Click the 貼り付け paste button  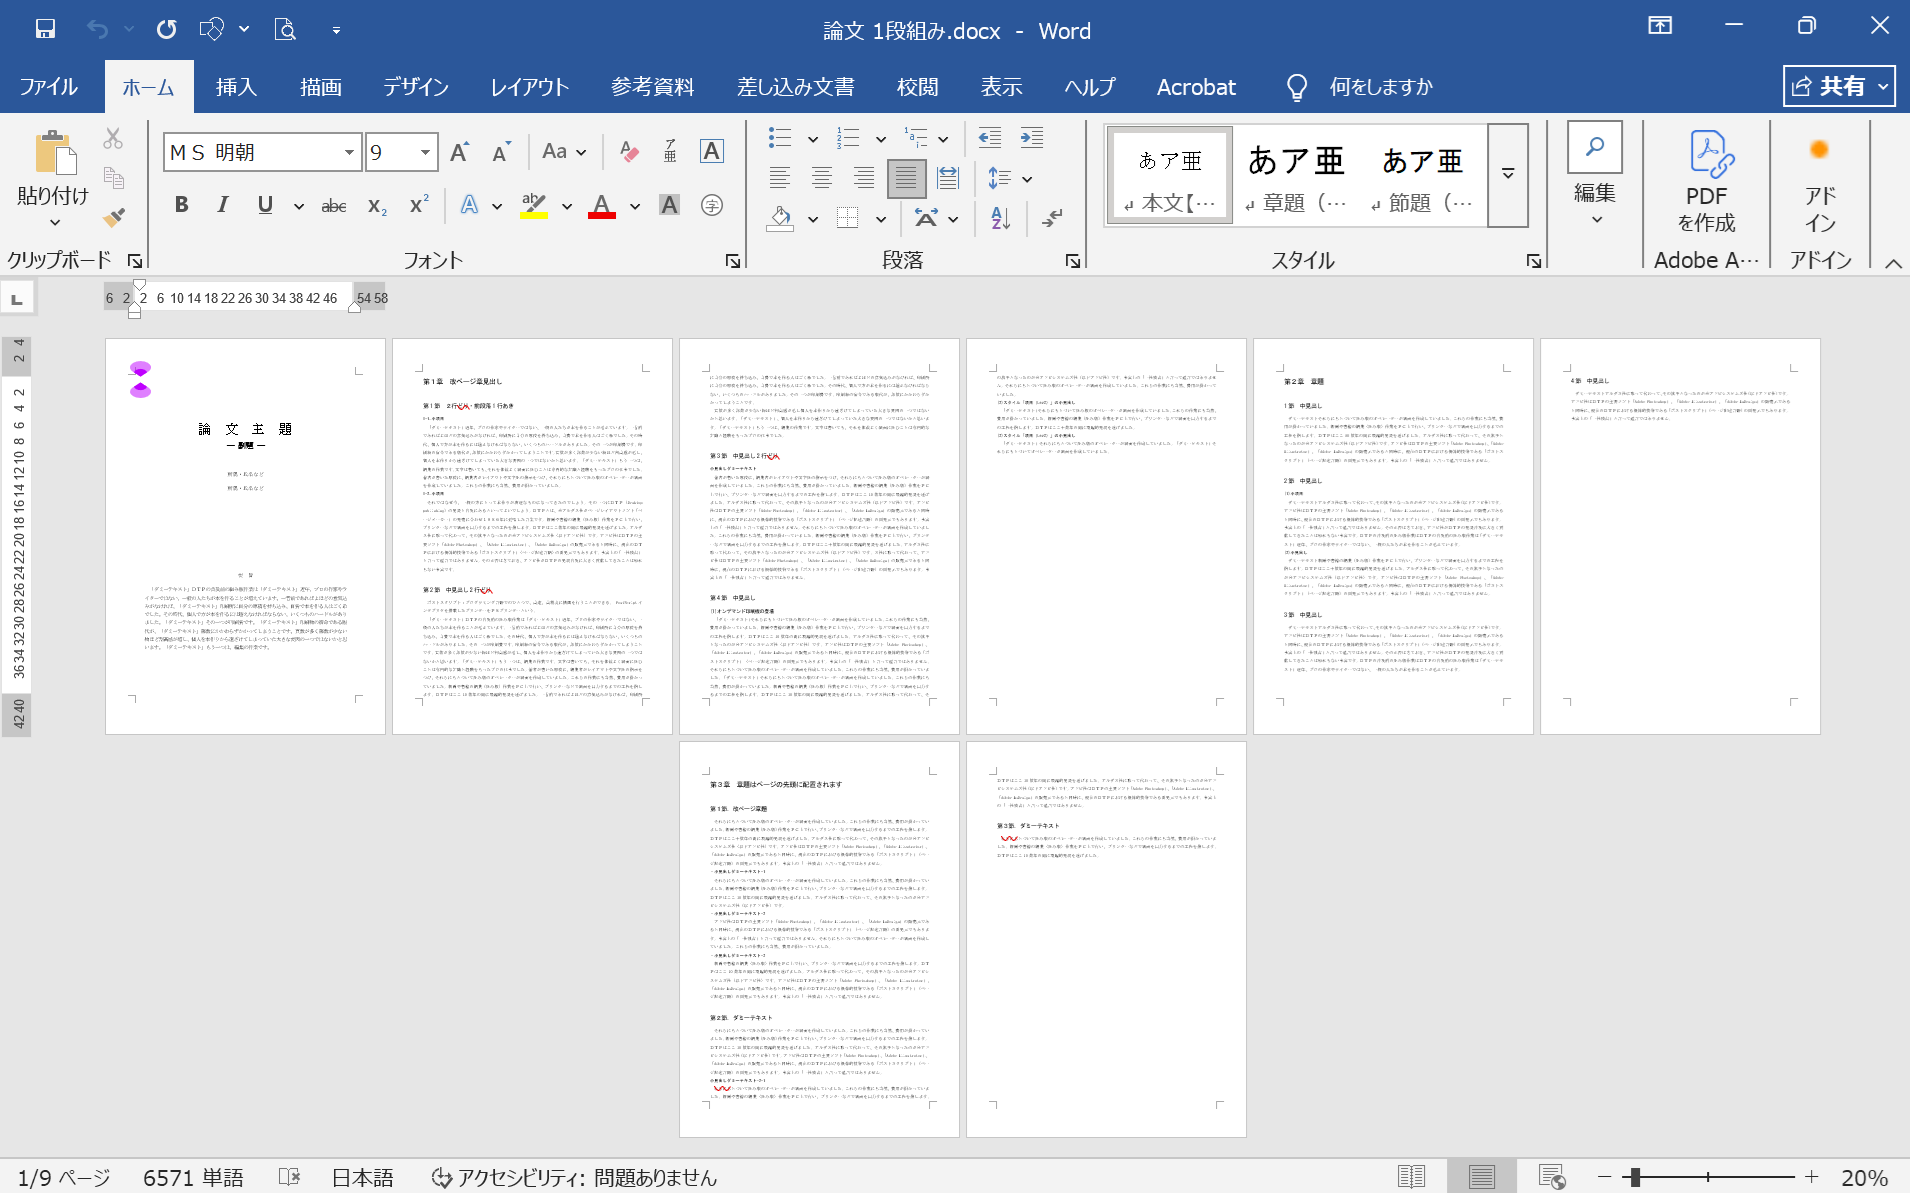coord(53,175)
